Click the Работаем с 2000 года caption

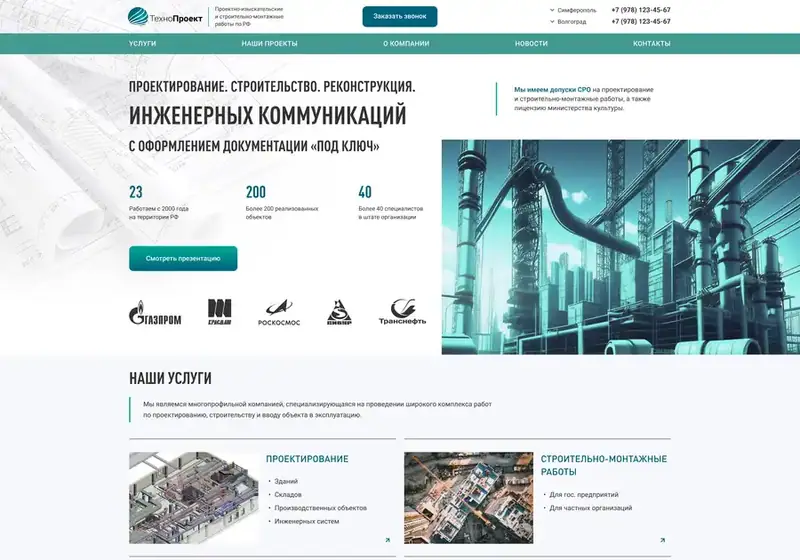point(159,213)
